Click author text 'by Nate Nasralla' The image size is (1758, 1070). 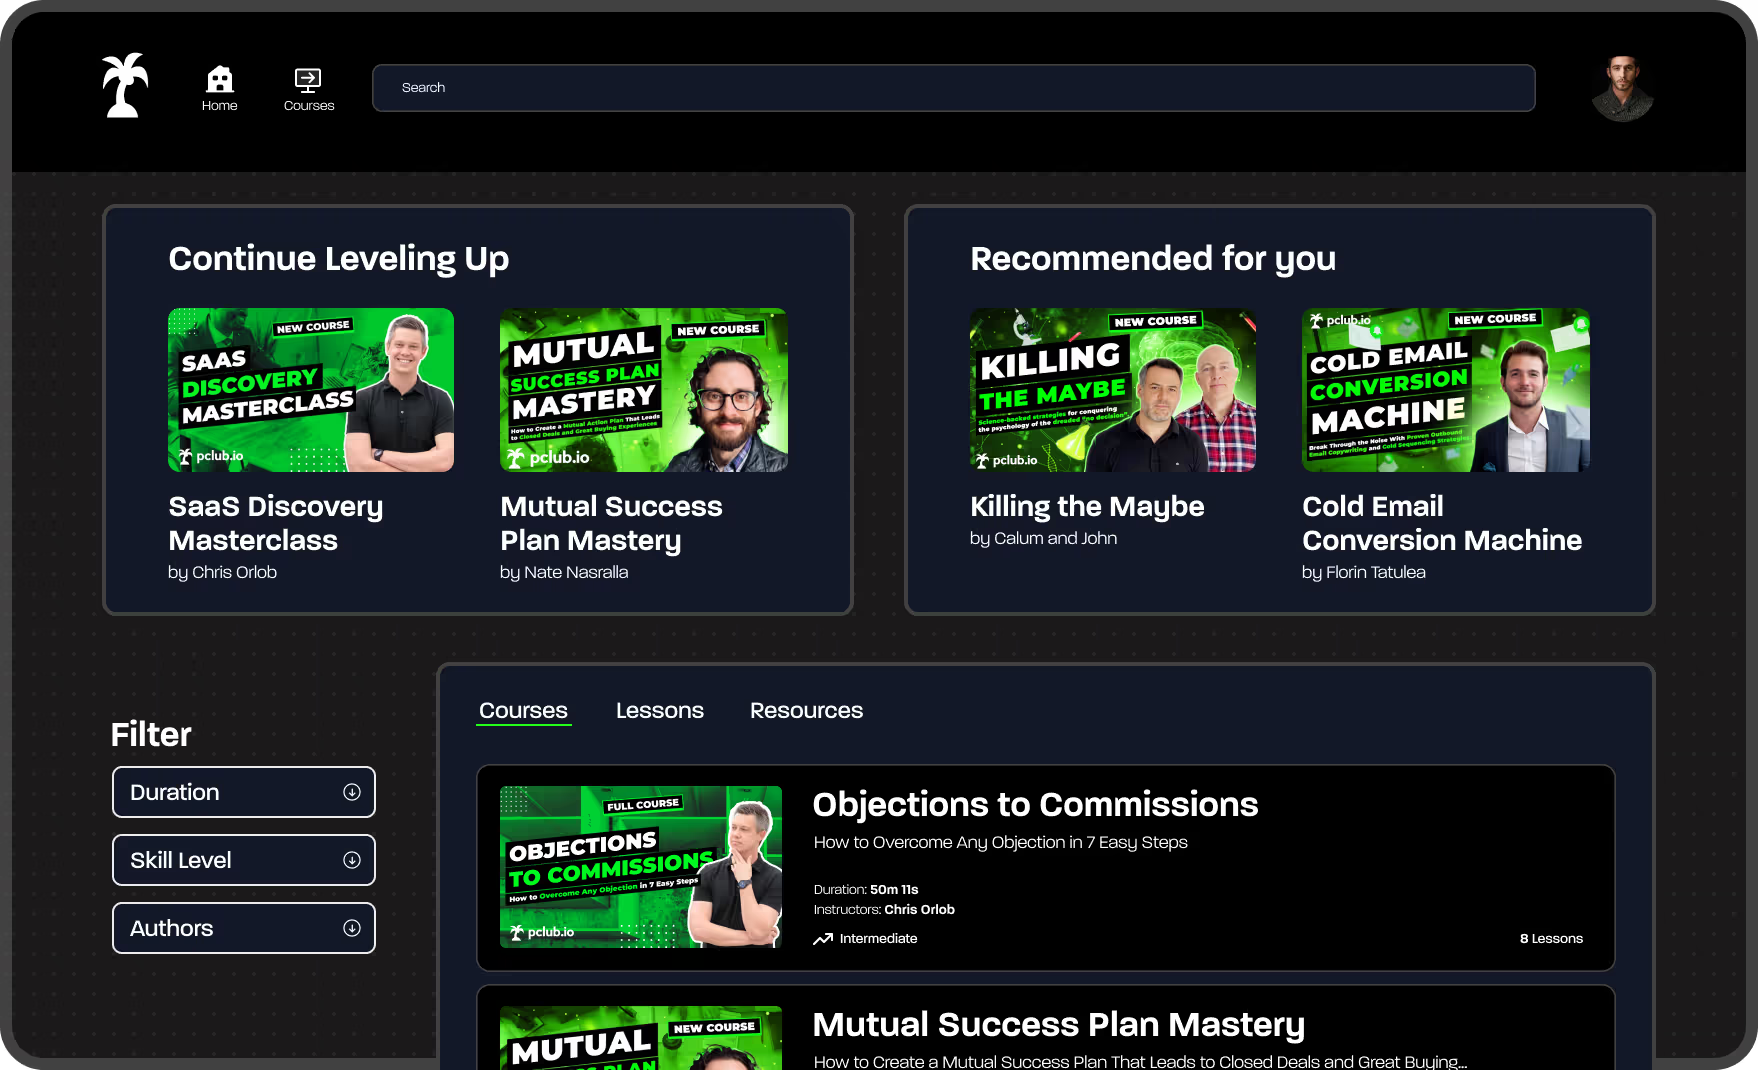[564, 572]
